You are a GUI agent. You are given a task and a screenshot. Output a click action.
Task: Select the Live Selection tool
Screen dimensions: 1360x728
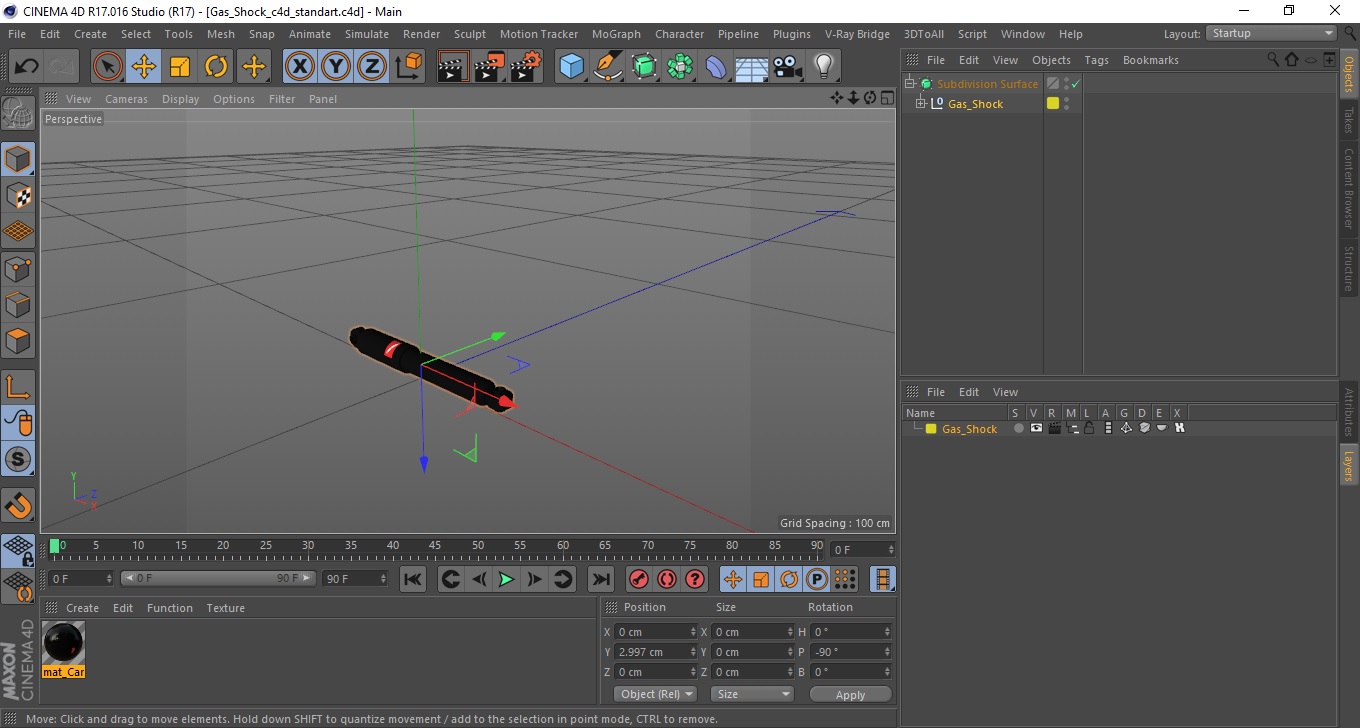pyautogui.click(x=108, y=67)
